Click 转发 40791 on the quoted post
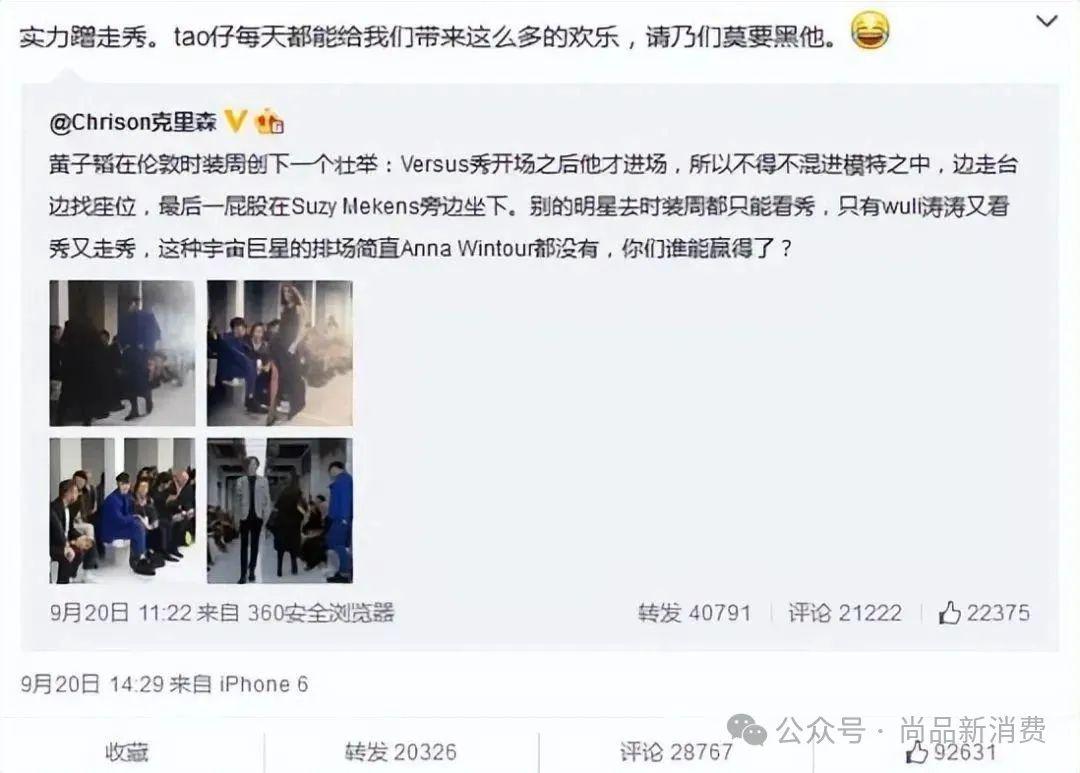 [694, 612]
